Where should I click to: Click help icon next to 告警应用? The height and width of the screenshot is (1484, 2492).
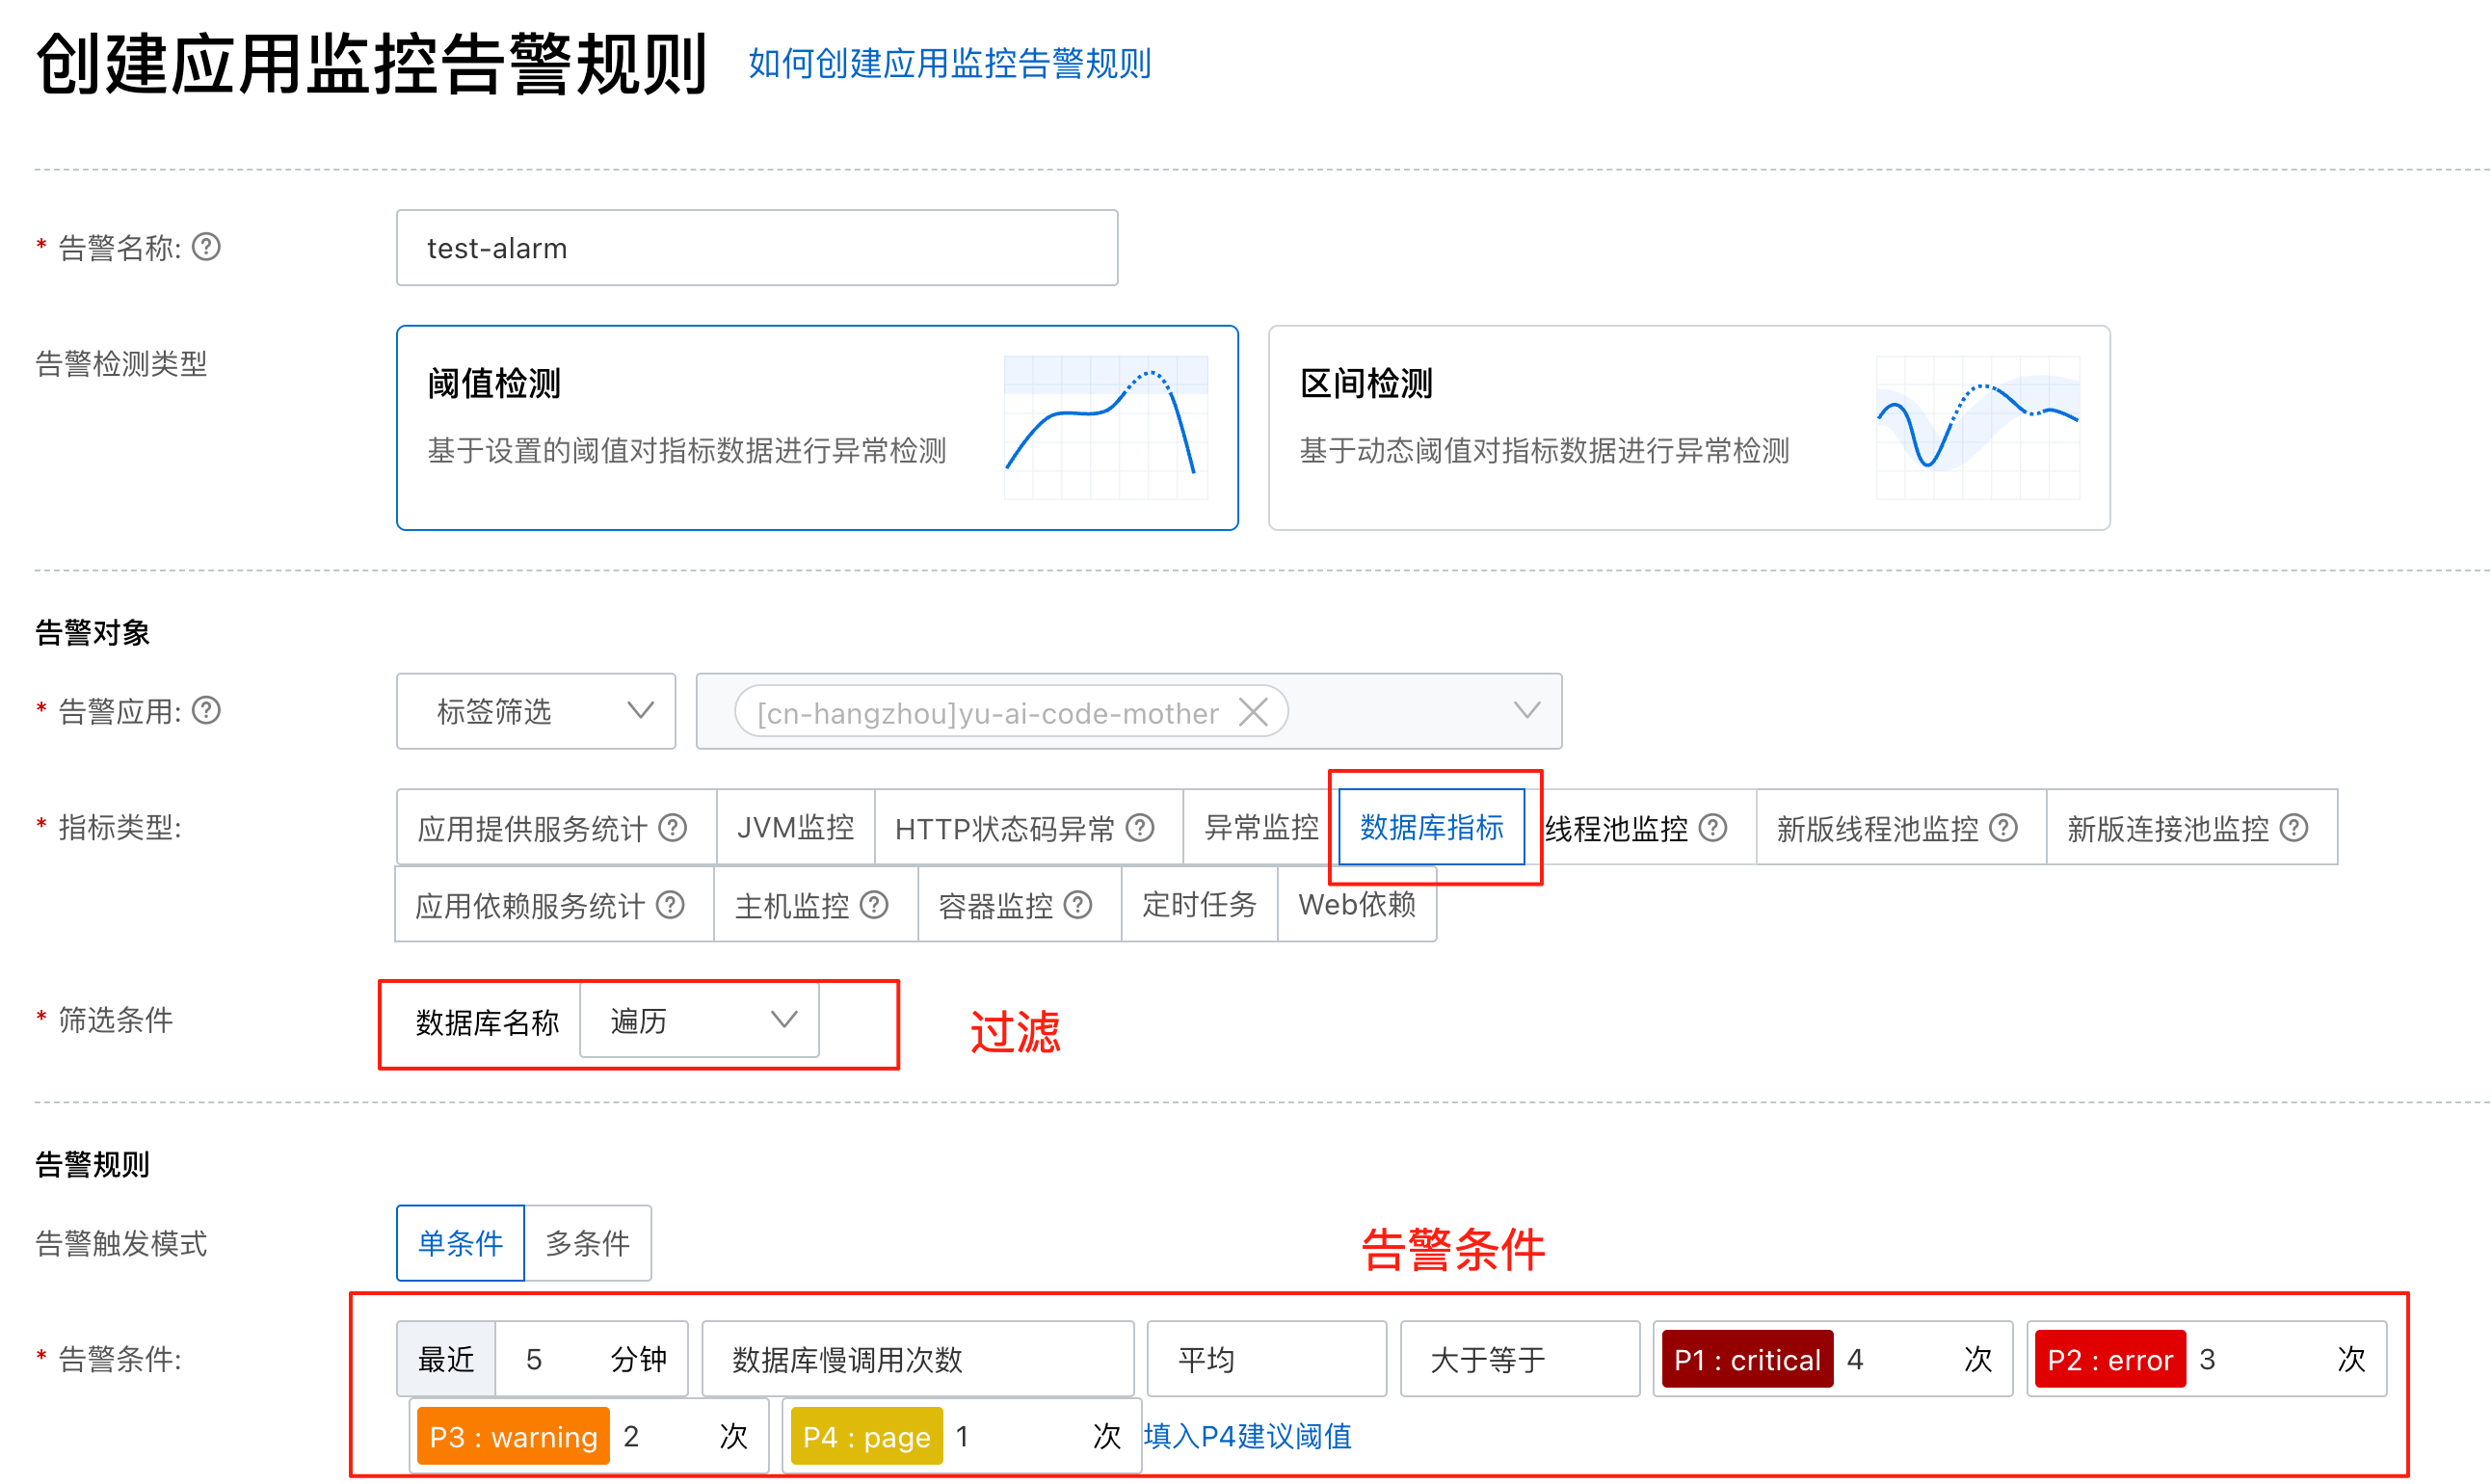point(206,710)
